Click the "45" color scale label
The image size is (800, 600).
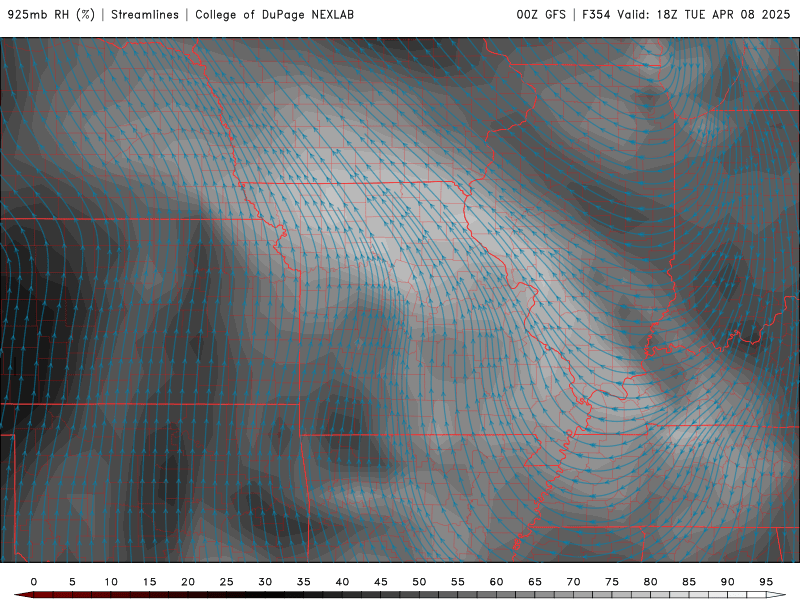[381, 582]
